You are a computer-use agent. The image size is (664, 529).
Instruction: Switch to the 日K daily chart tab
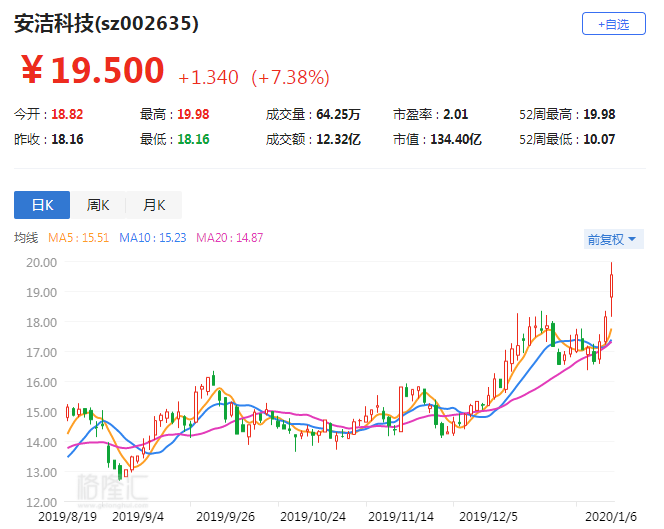click(42, 205)
